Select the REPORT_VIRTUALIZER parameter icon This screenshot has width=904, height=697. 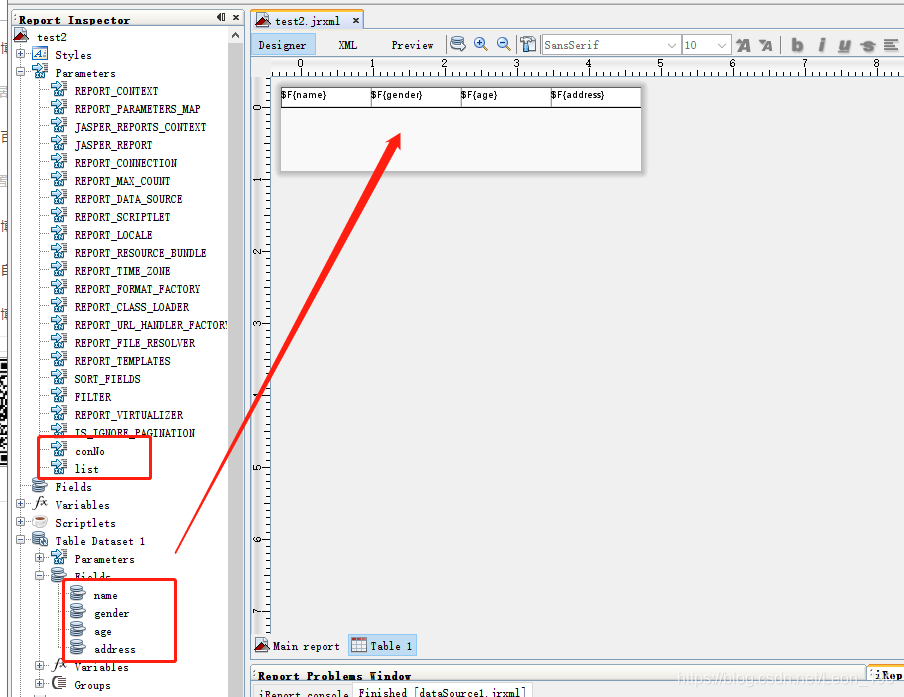pyautogui.click(x=59, y=413)
